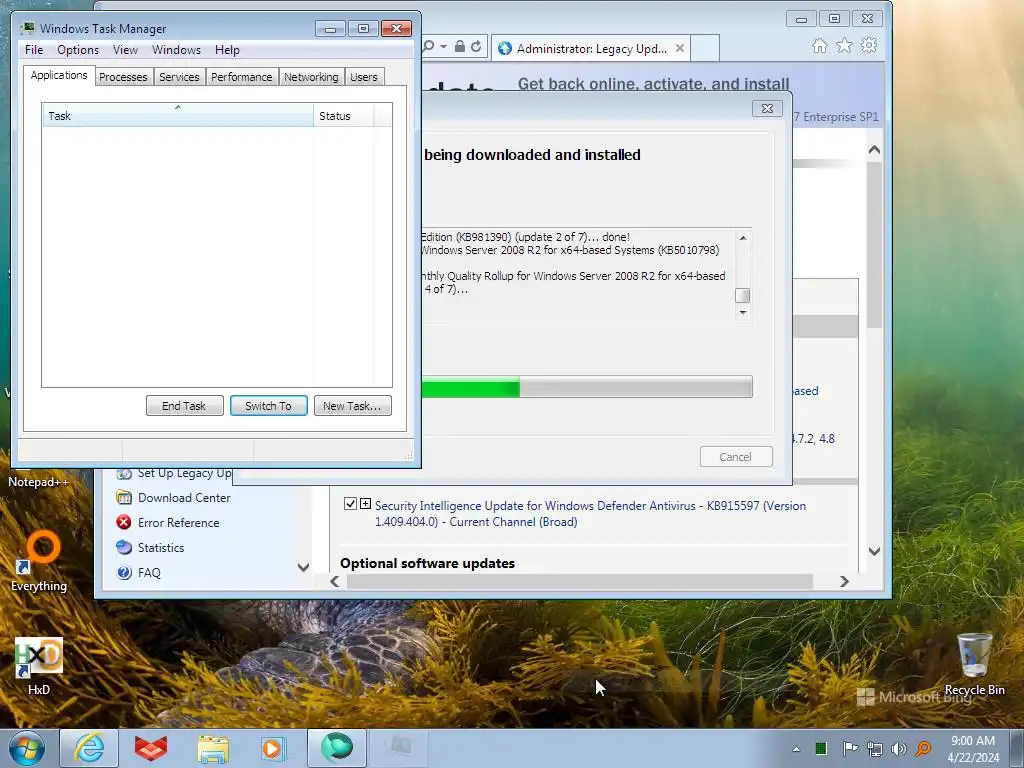The image size is (1024, 768).
Task: Click the Statistics sidebar icon
Action: [x=123, y=547]
